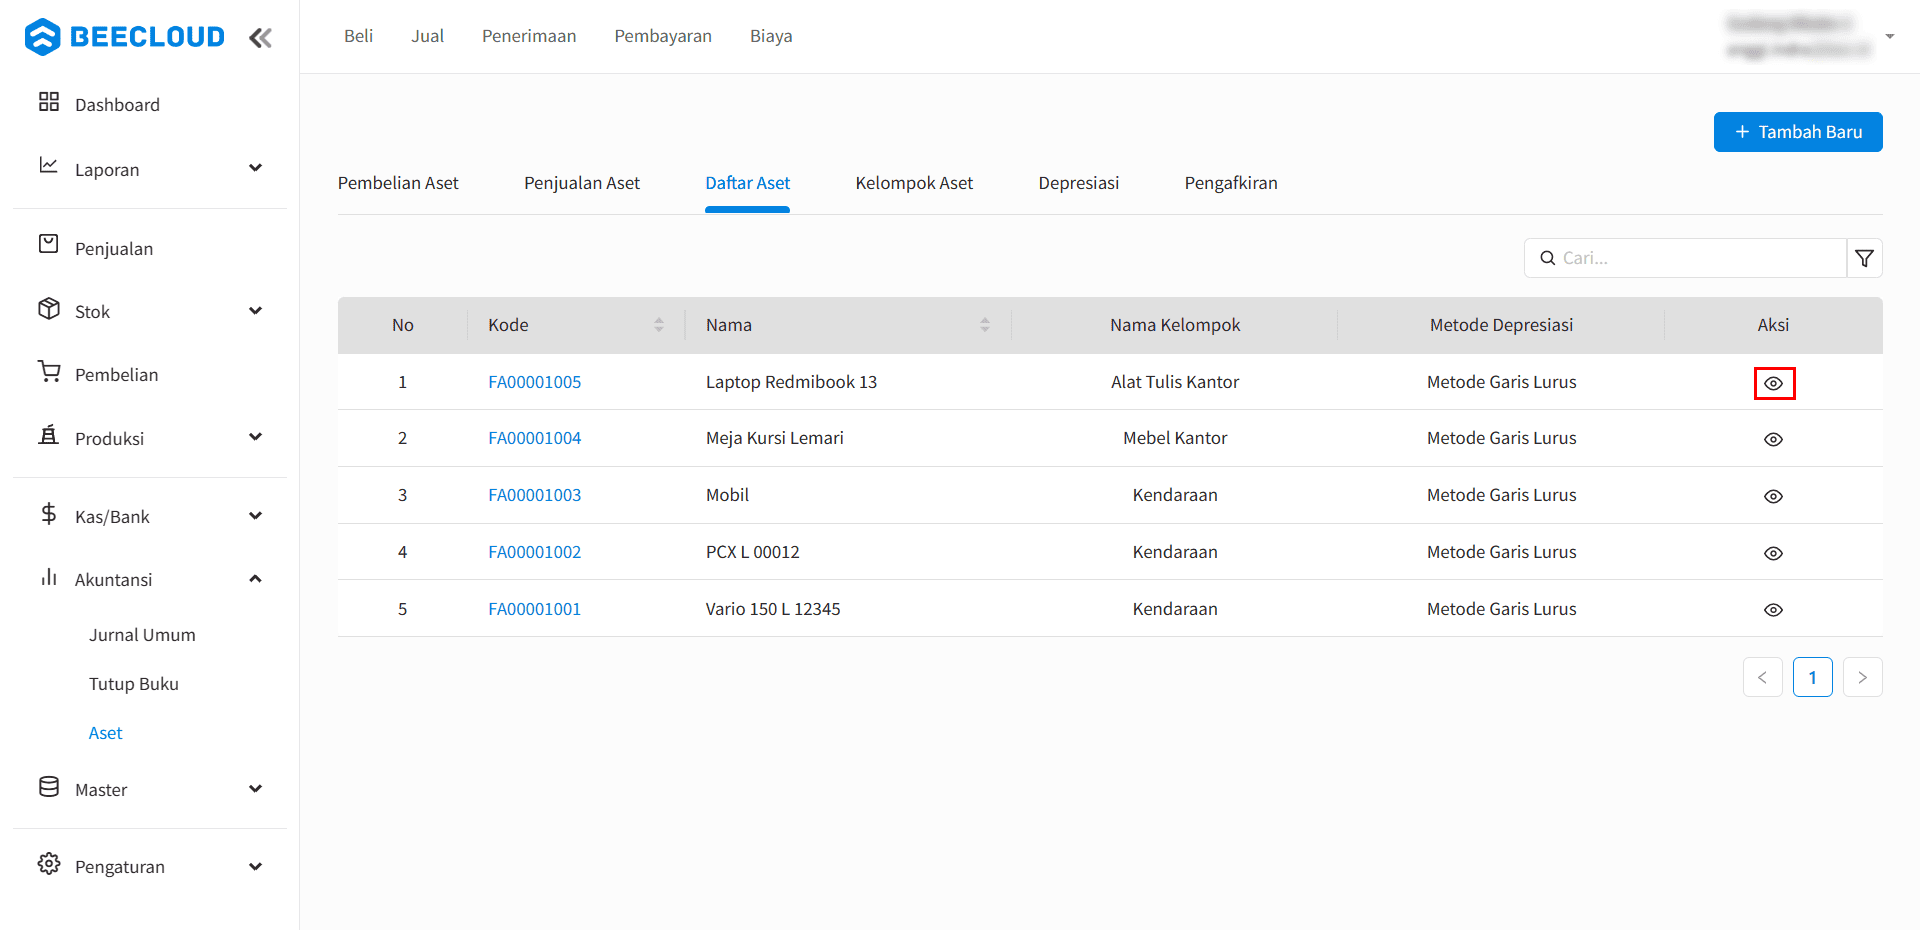The height and width of the screenshot is (930, 1920).
Task: Switch to Kelompok Aset tab
Action: tap(914, 183)
